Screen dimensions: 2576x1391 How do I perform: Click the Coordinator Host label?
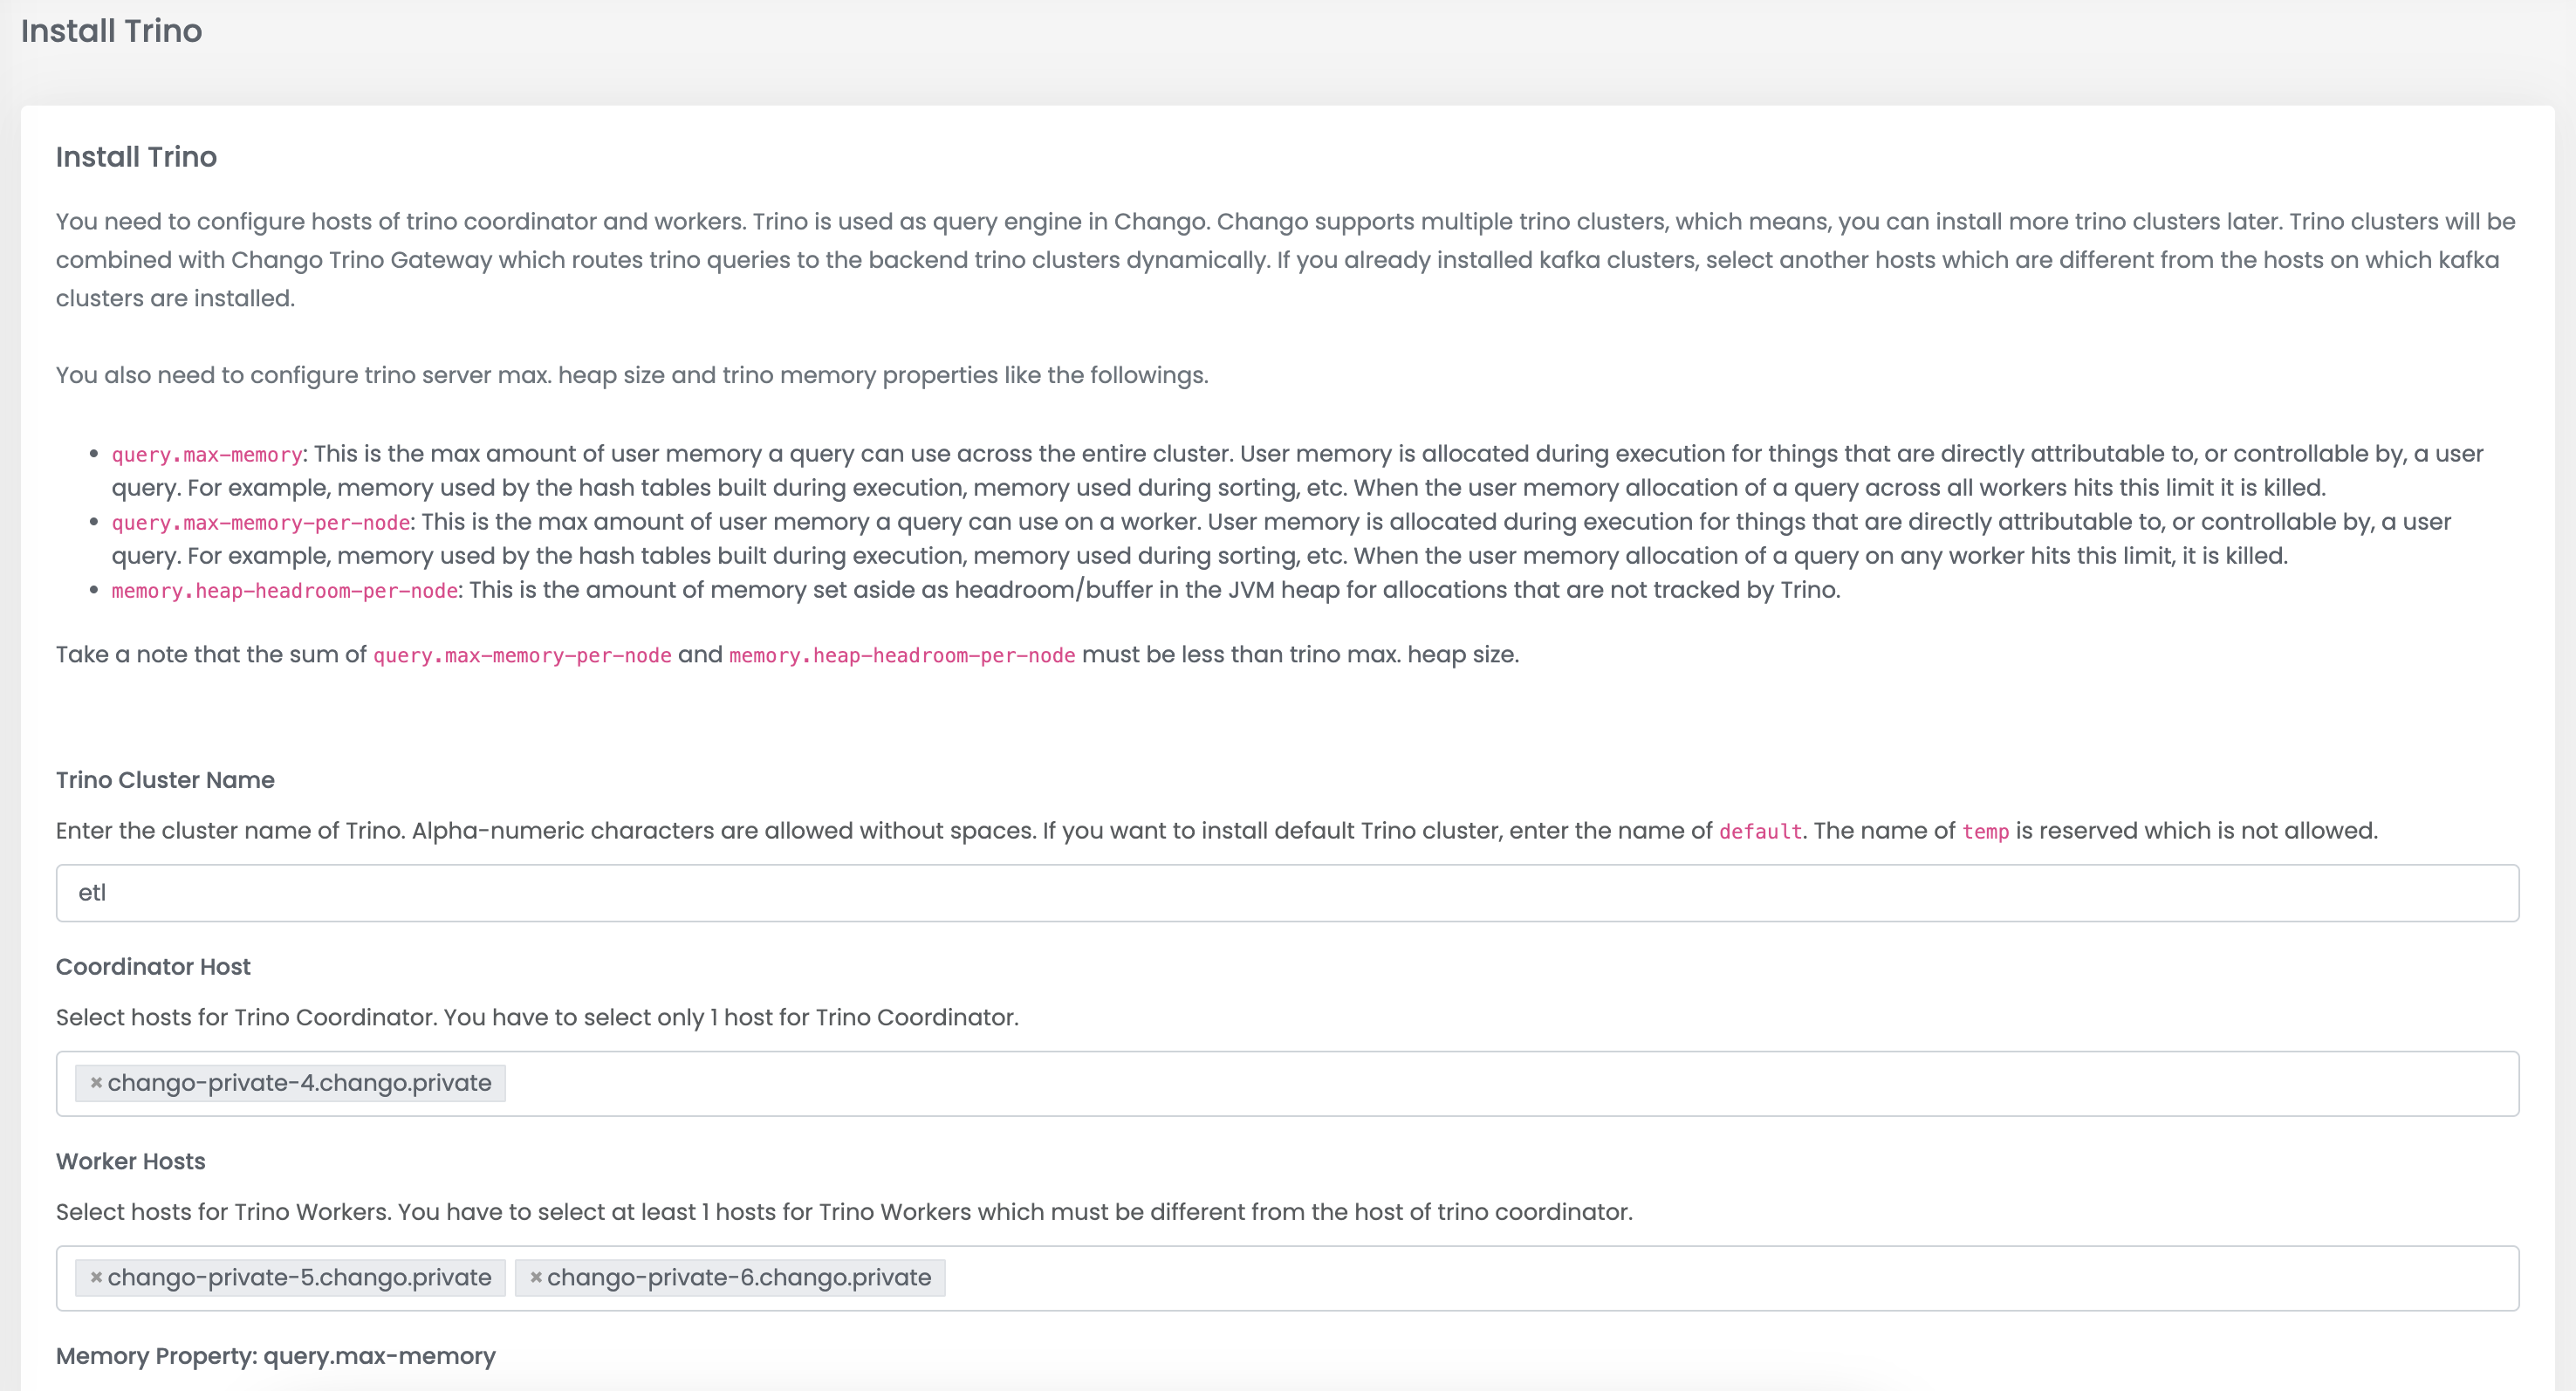point(153,967)
